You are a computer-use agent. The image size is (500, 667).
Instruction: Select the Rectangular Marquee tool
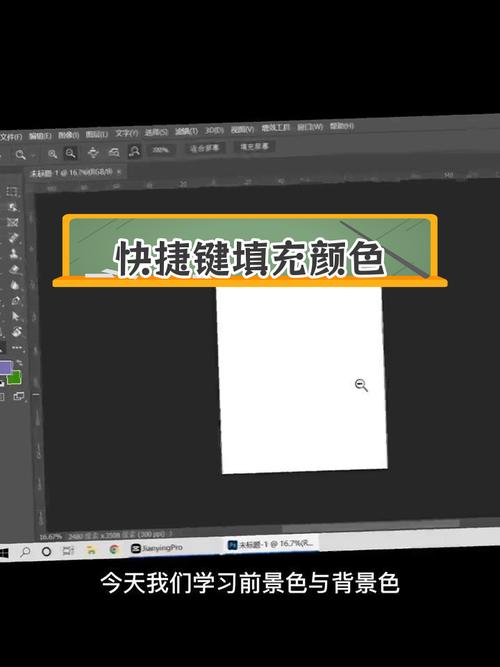click(12, 191)
